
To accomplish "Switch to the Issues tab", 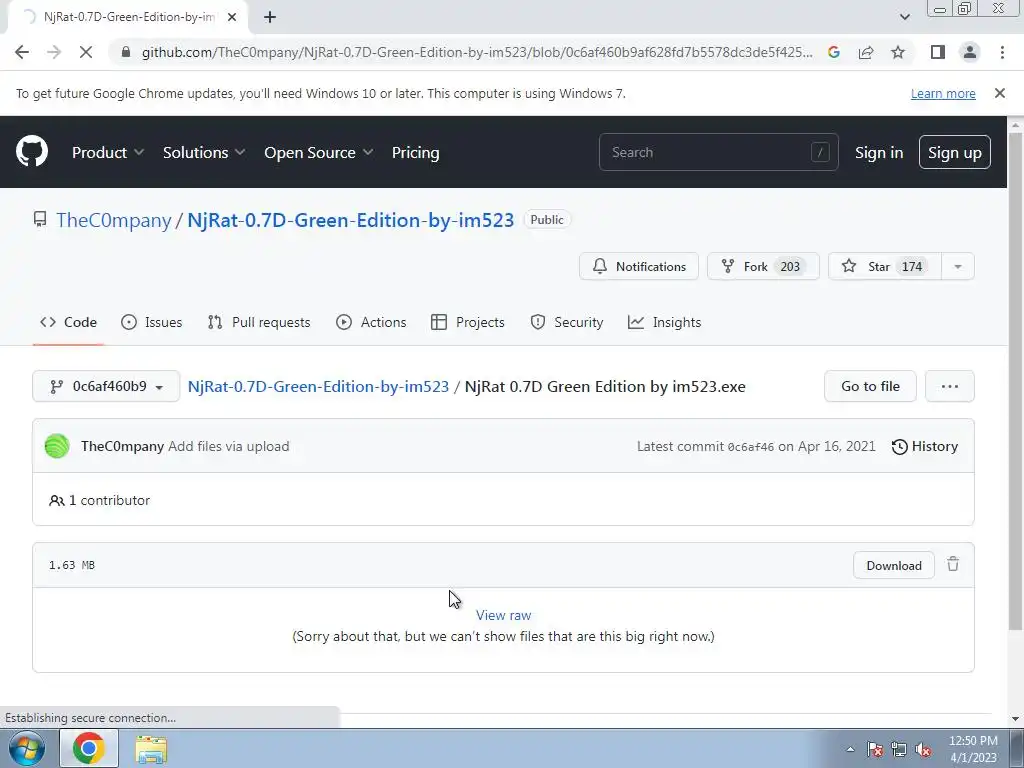I will 152,322.
